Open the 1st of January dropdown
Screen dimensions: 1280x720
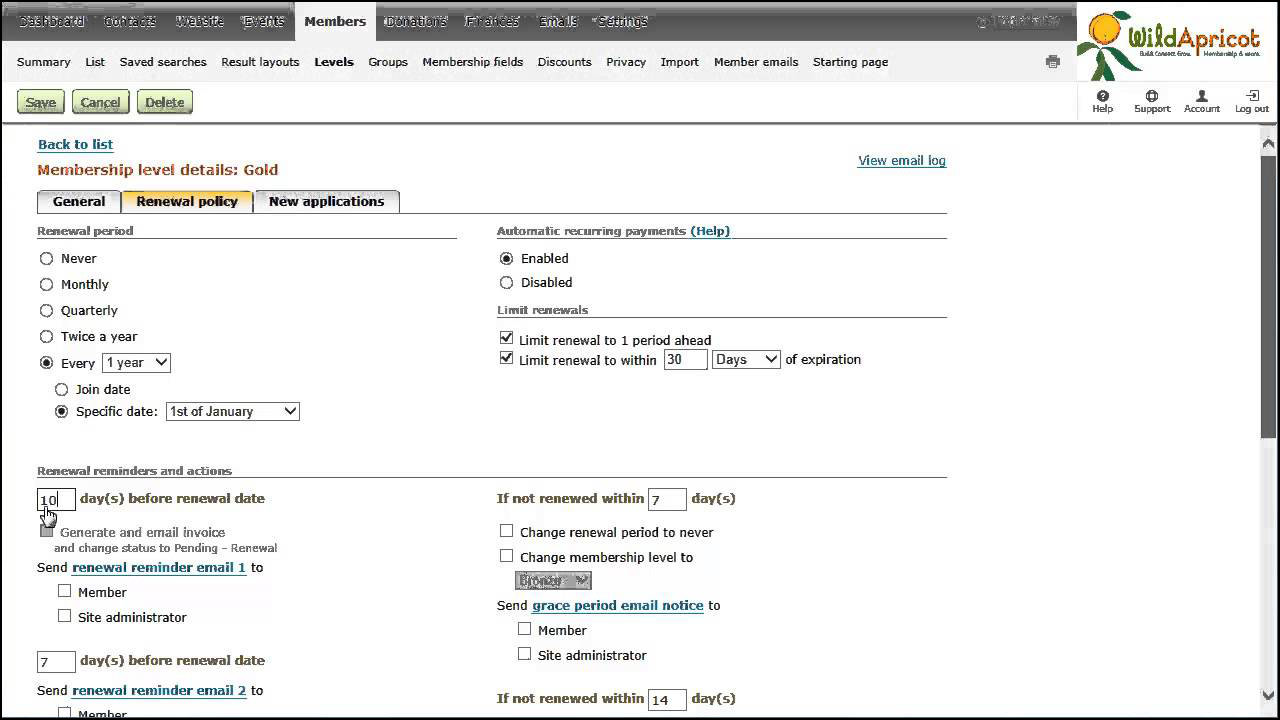232,411
